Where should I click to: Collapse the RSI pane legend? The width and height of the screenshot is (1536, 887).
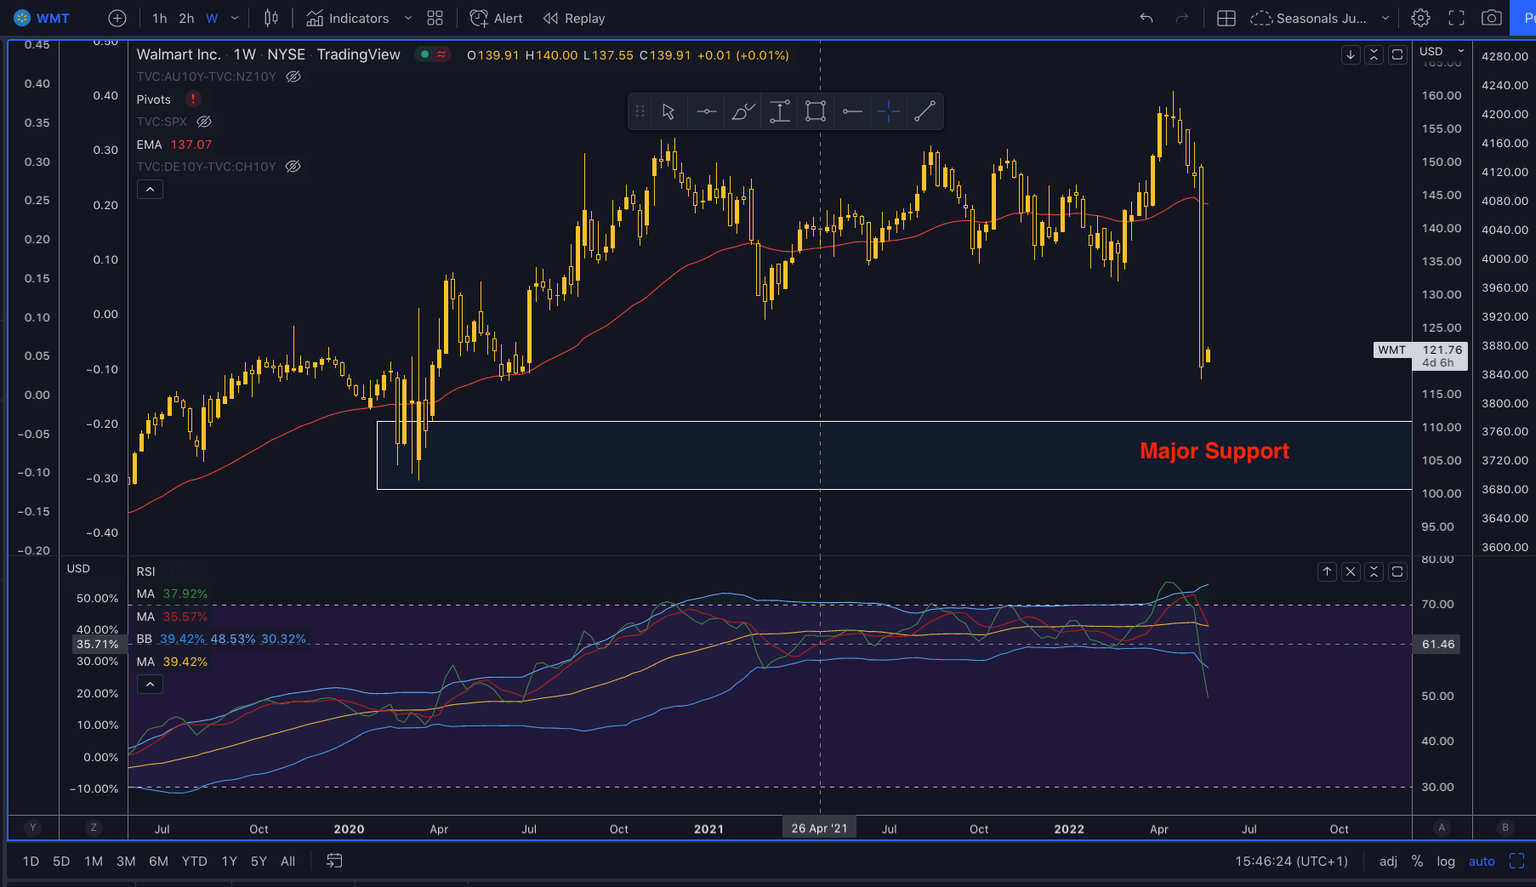pyautogui.click(x=149, y=684)
